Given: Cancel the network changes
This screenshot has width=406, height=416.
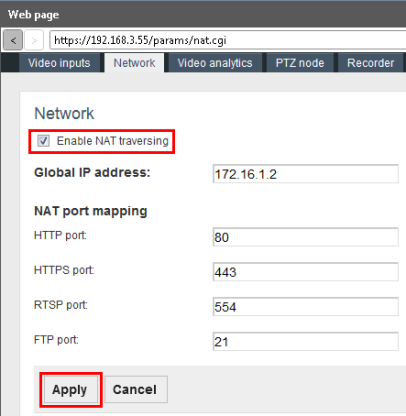Looking at the screenshot, I should point(136,390).
